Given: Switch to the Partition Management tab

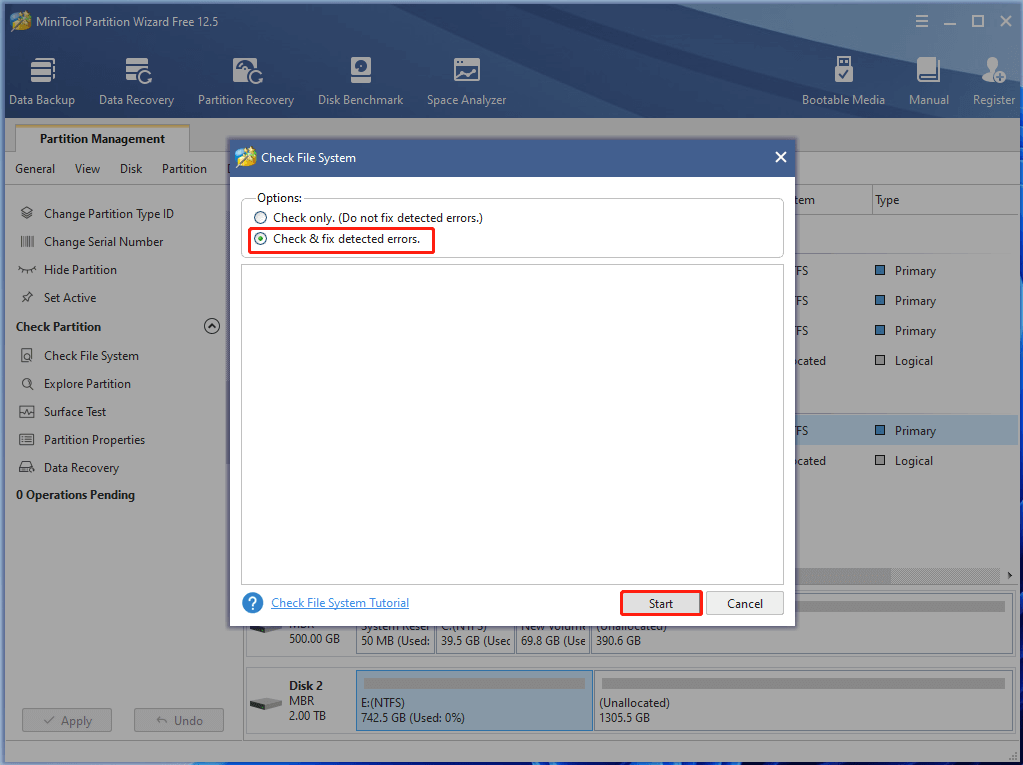Looking at the screenshot, I should click(102, 139).
